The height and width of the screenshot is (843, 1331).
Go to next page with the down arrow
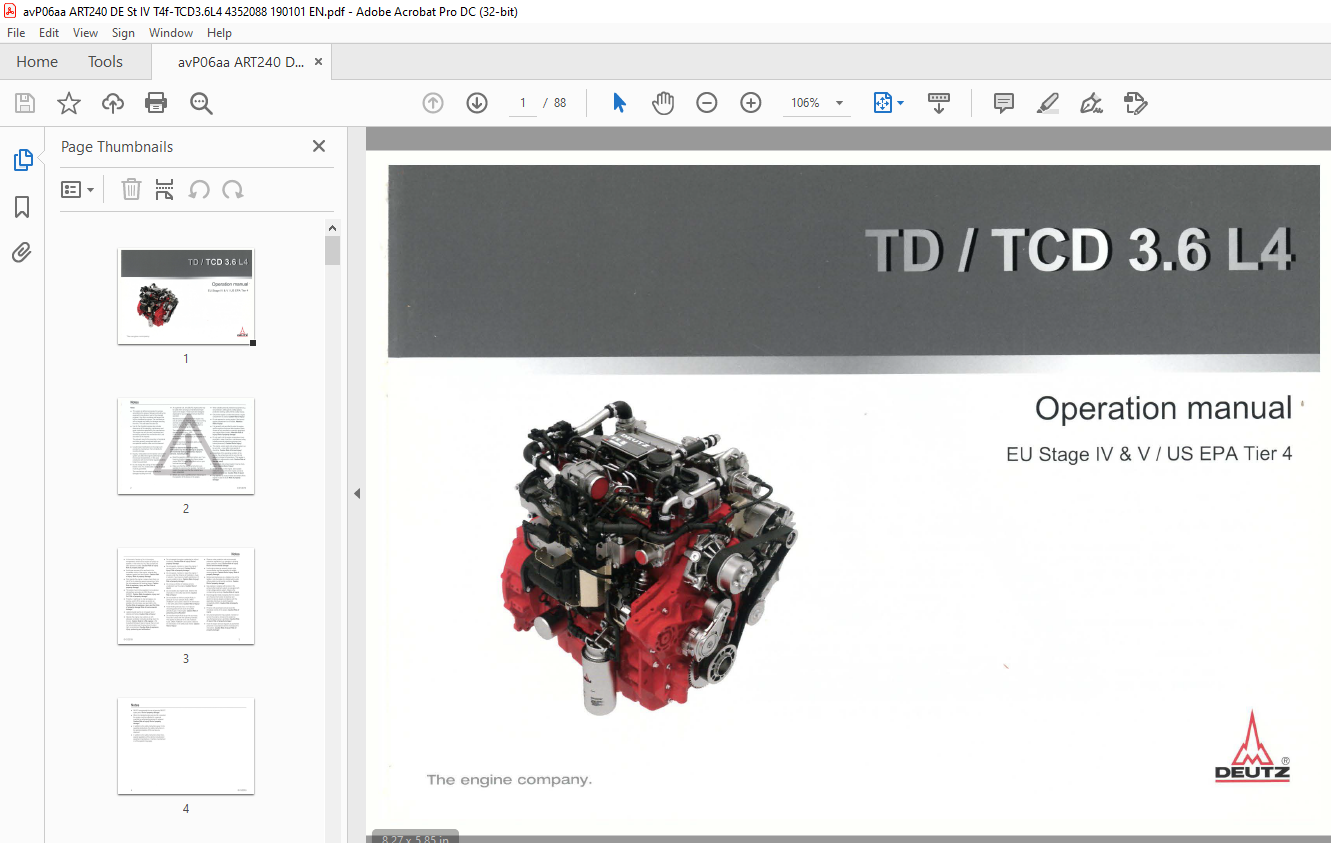click(477, 103)
